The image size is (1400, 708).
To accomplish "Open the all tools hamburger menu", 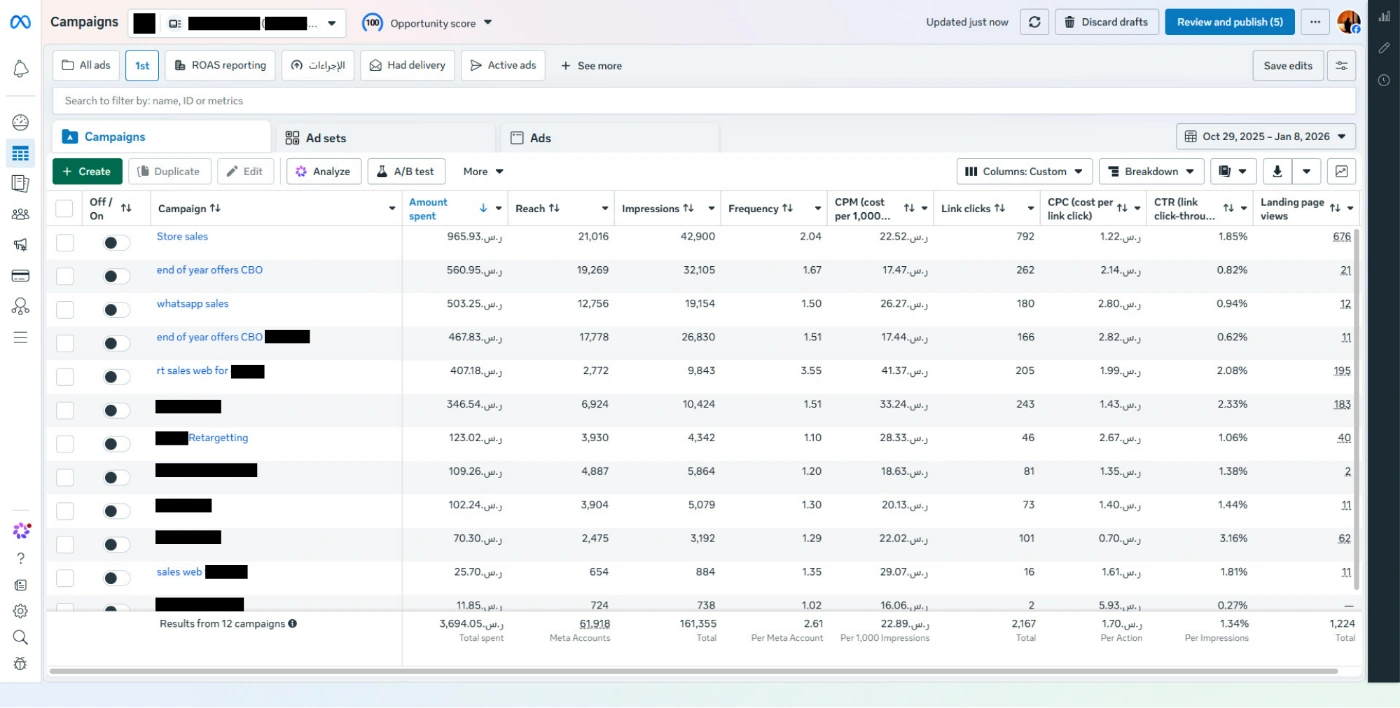I will point(20,337).
